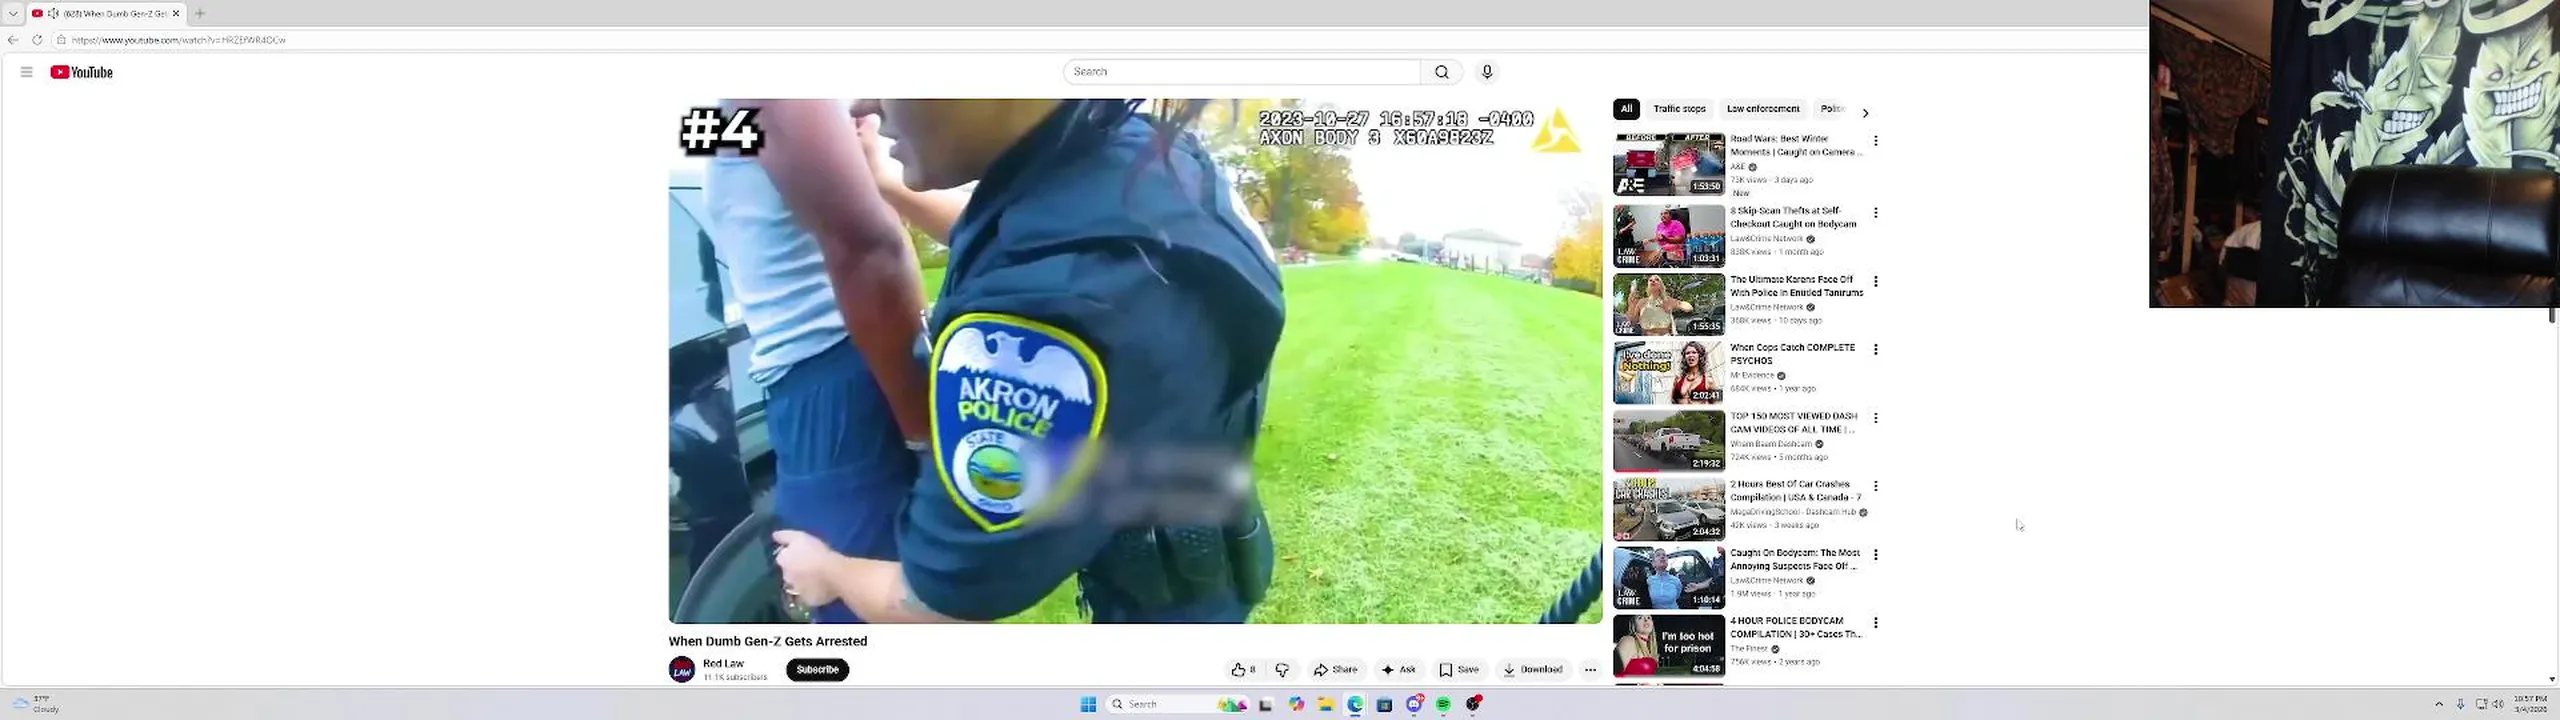Screen dimensions: 2560x720
Task: Open options for 2 Hours Best Of Car Crashes
Action: pyautogui.click(x=1876, y=486)
